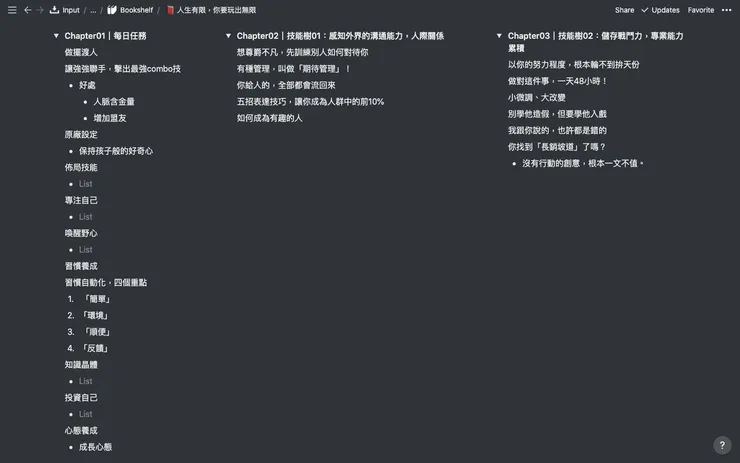Click empty List placeholder under 佈局技能
Image resolution: width=740 pixels, height=463 pixels.
tap(85, 184)
